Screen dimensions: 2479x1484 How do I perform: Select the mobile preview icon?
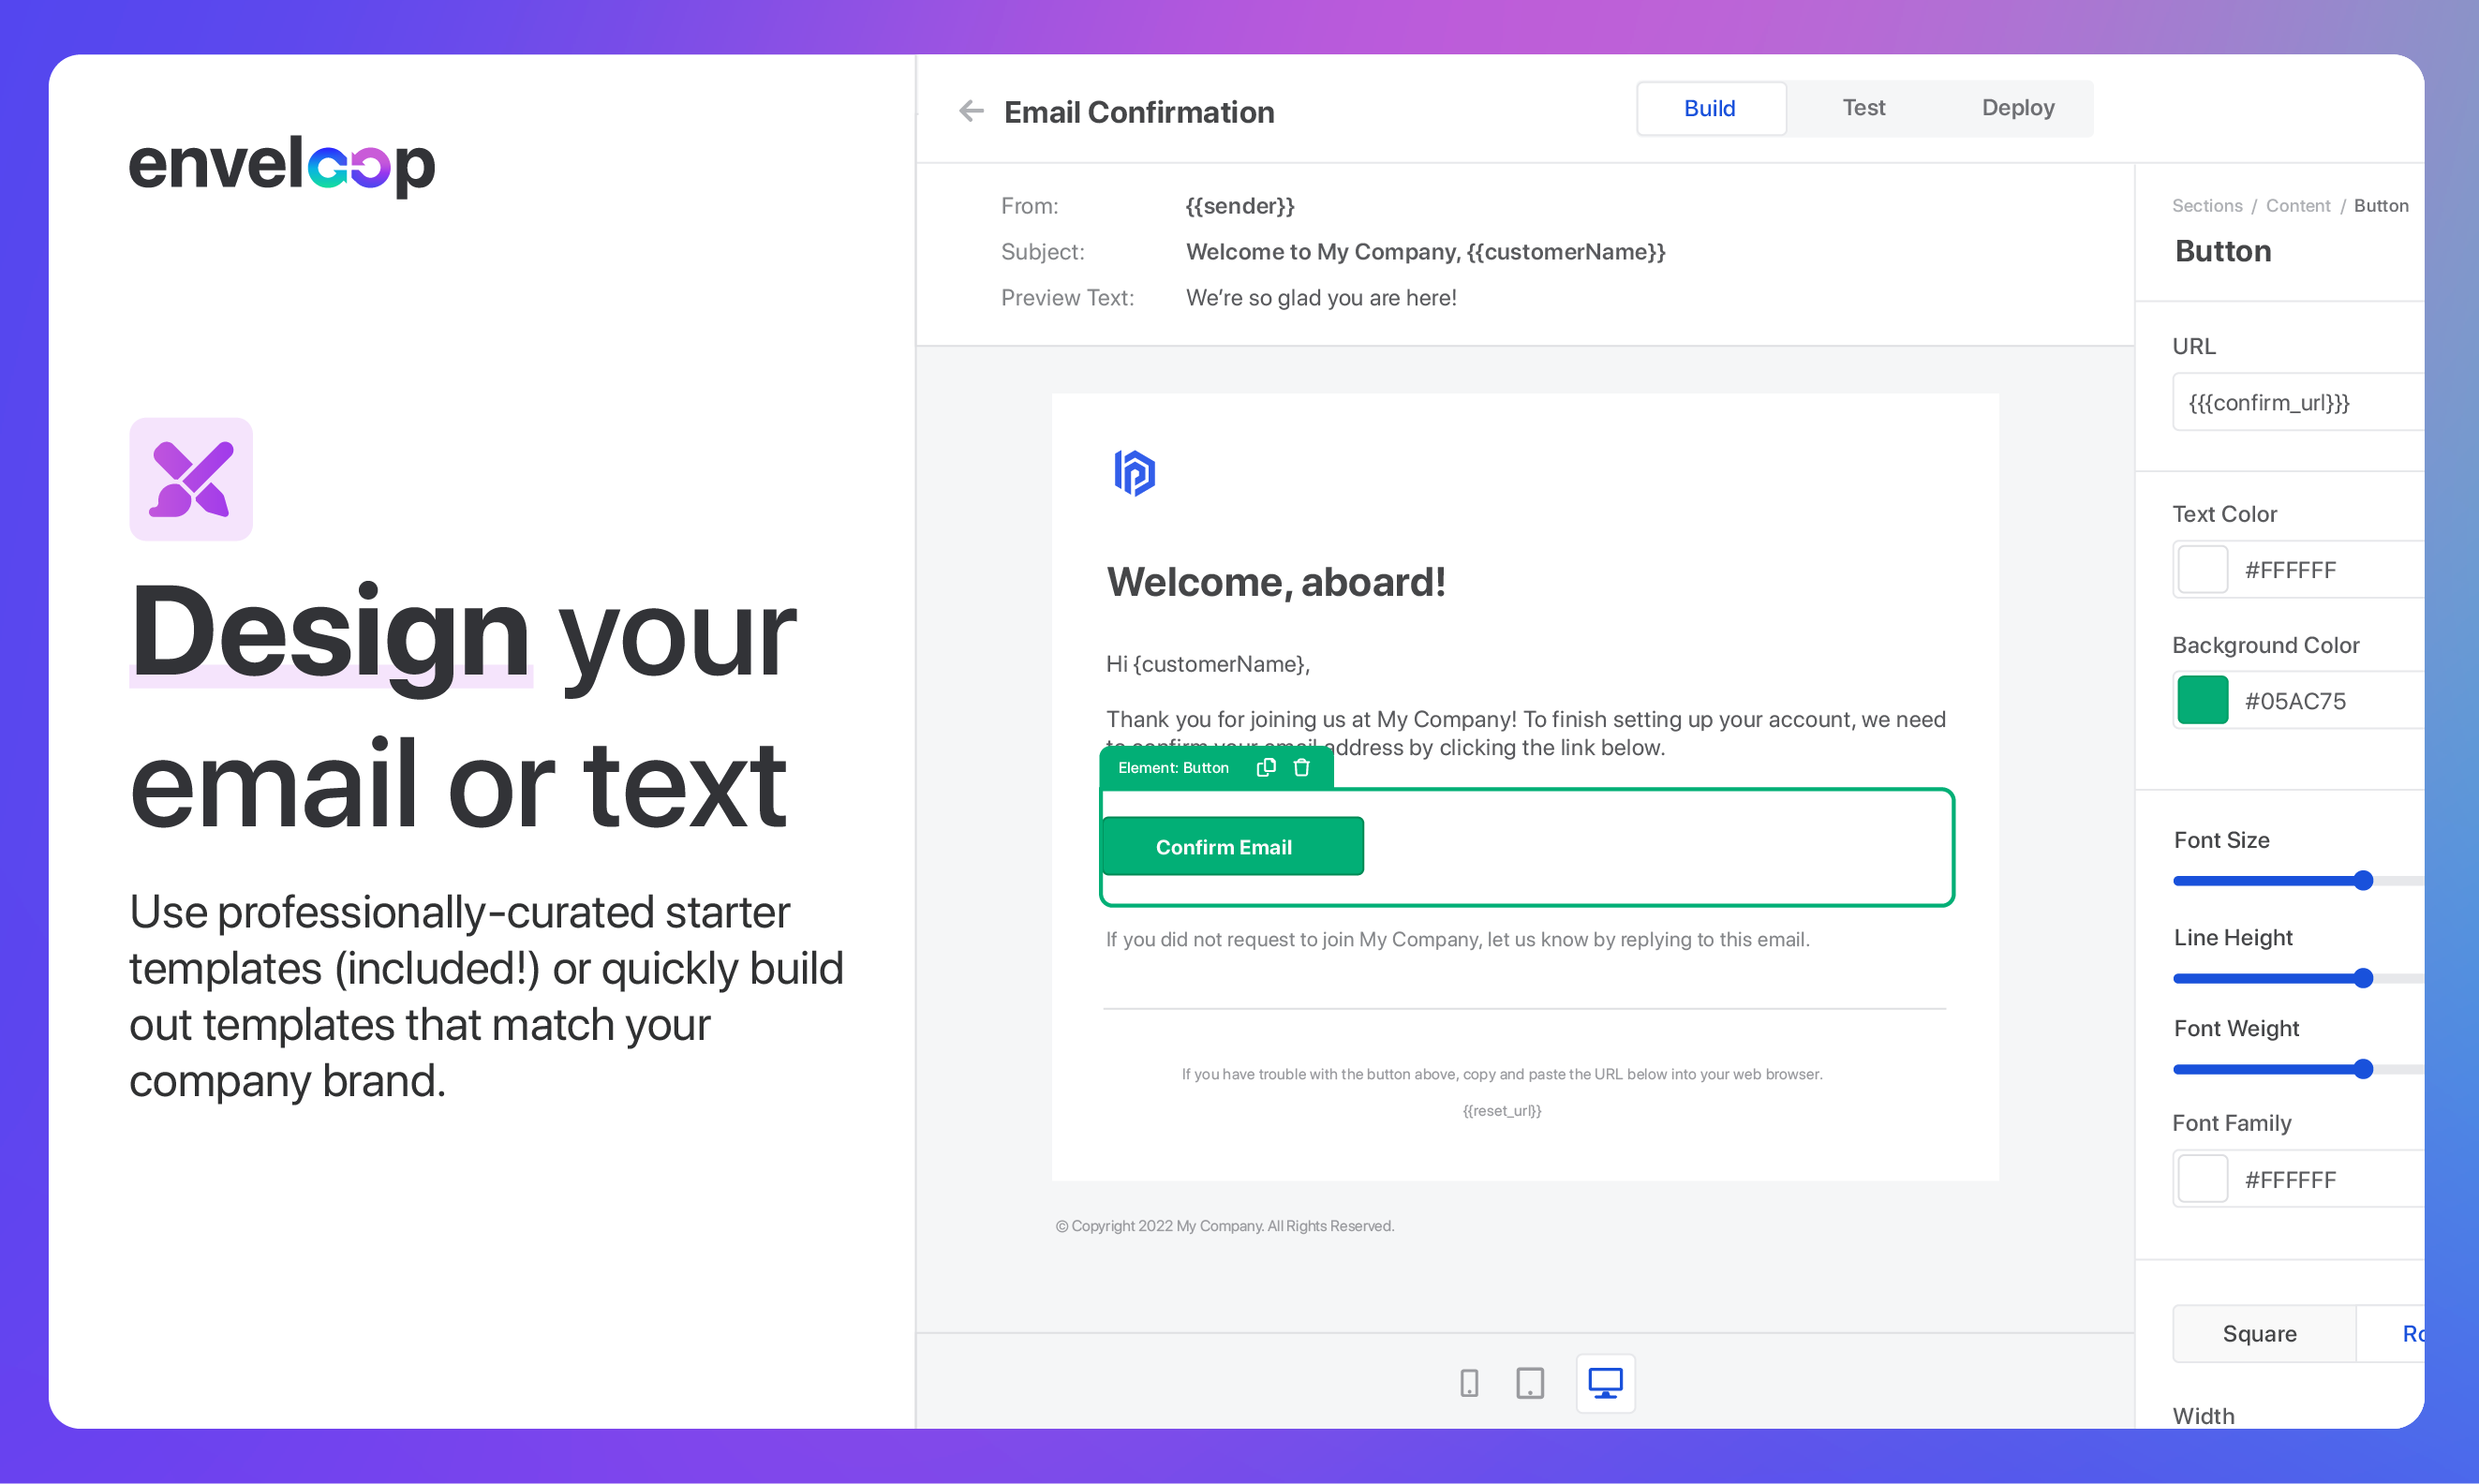coord(1469,1382)
